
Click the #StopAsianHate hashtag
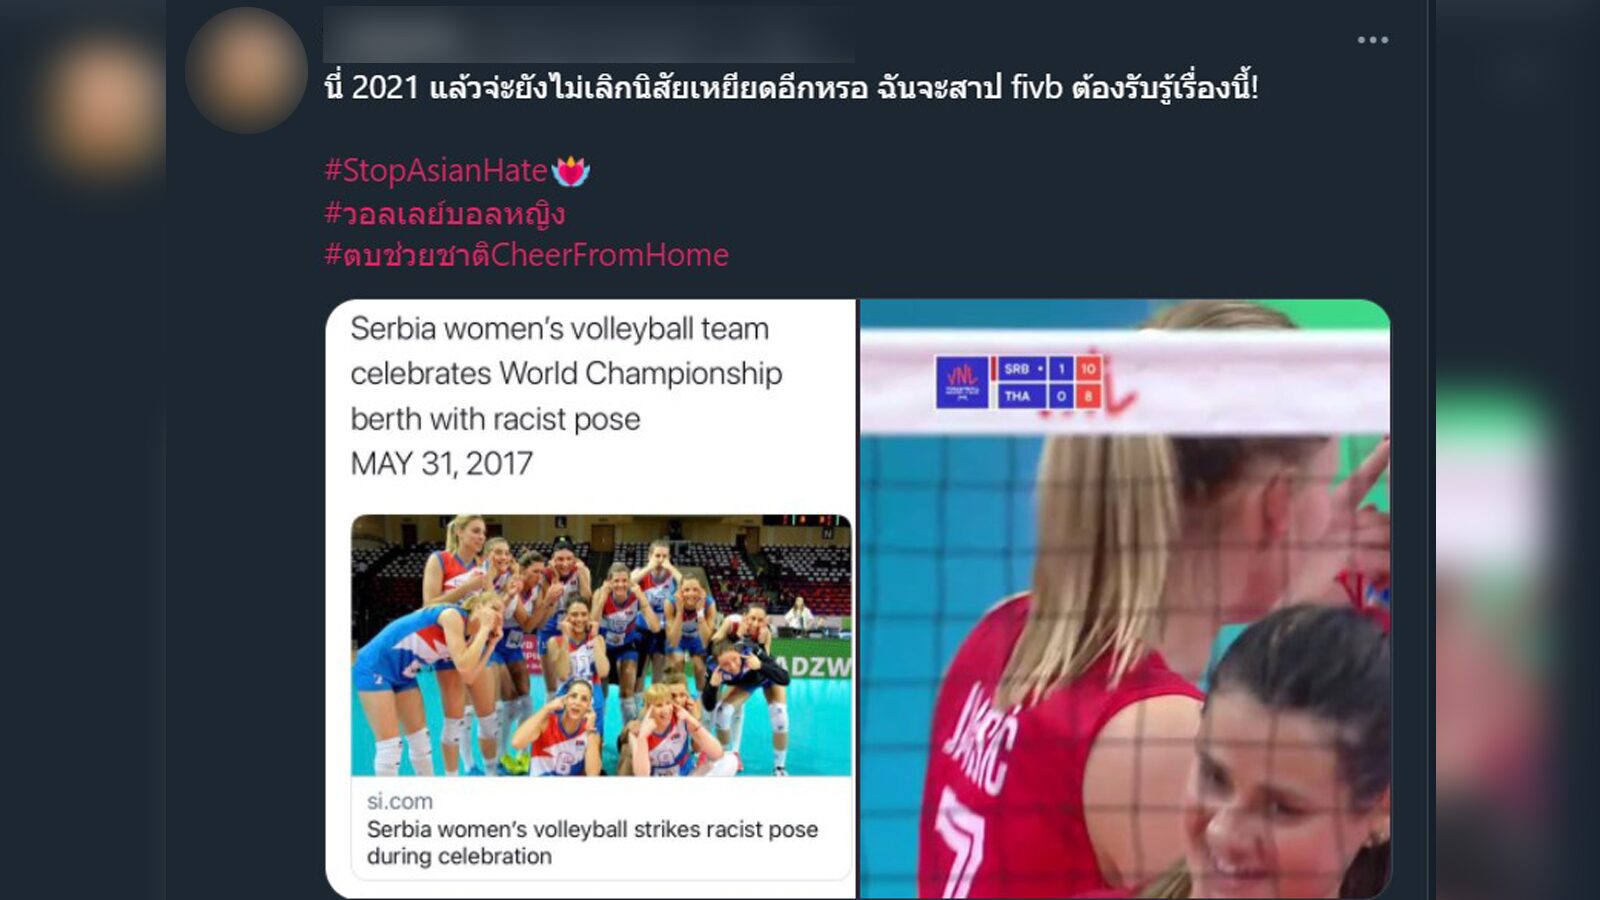436,171
